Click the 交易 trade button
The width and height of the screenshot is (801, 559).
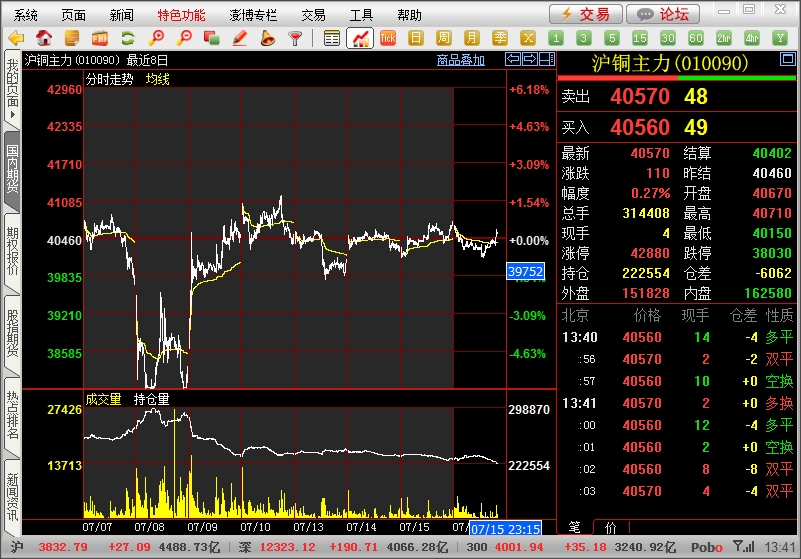click(x=586, y=14)
